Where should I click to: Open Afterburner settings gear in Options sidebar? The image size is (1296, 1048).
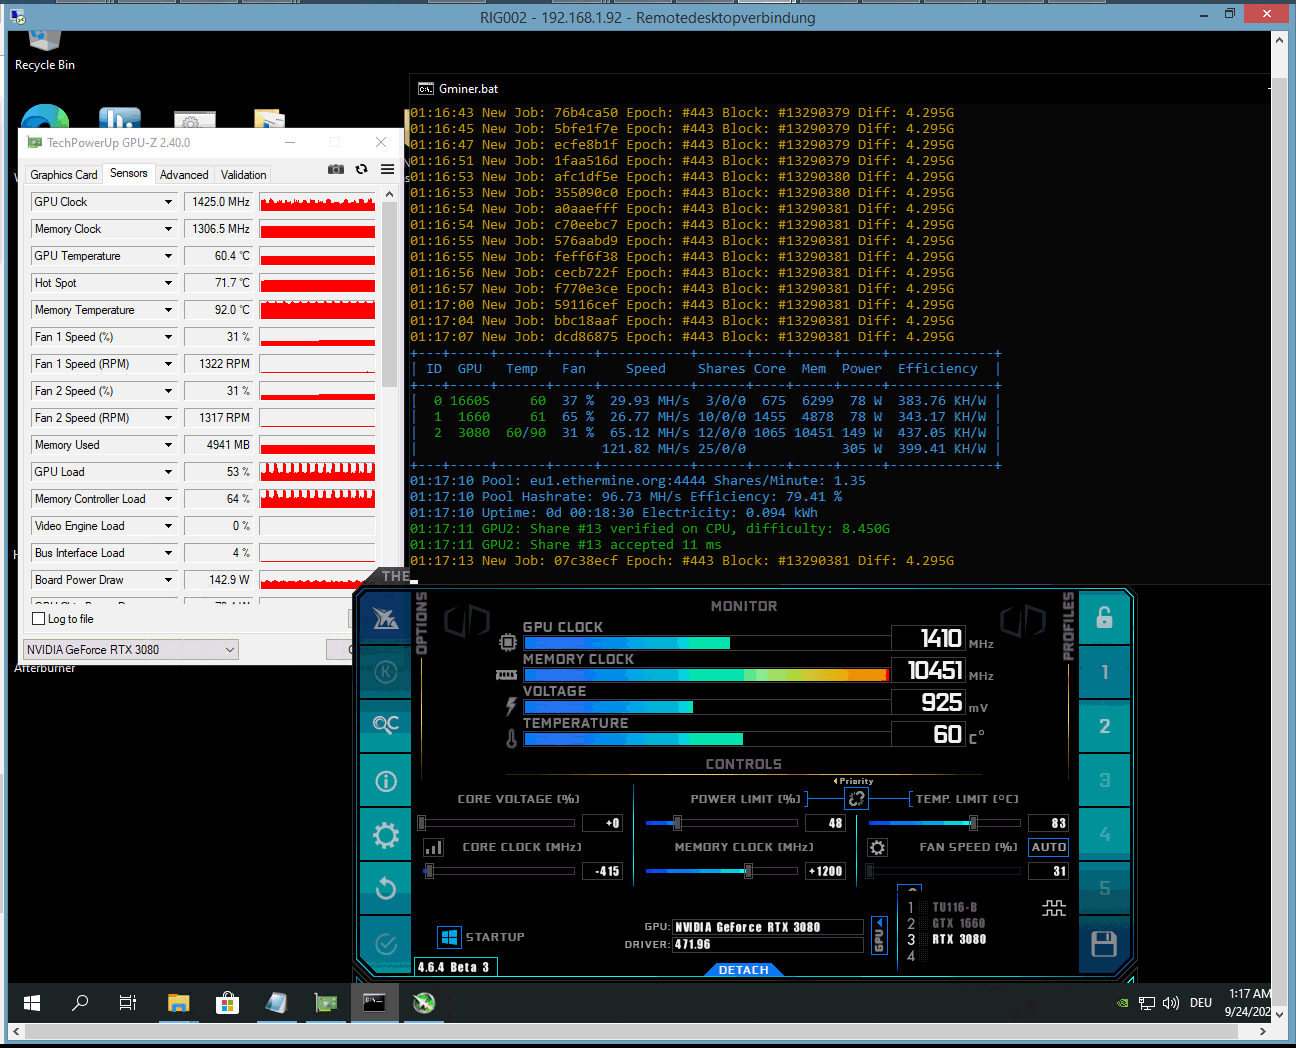385,835
